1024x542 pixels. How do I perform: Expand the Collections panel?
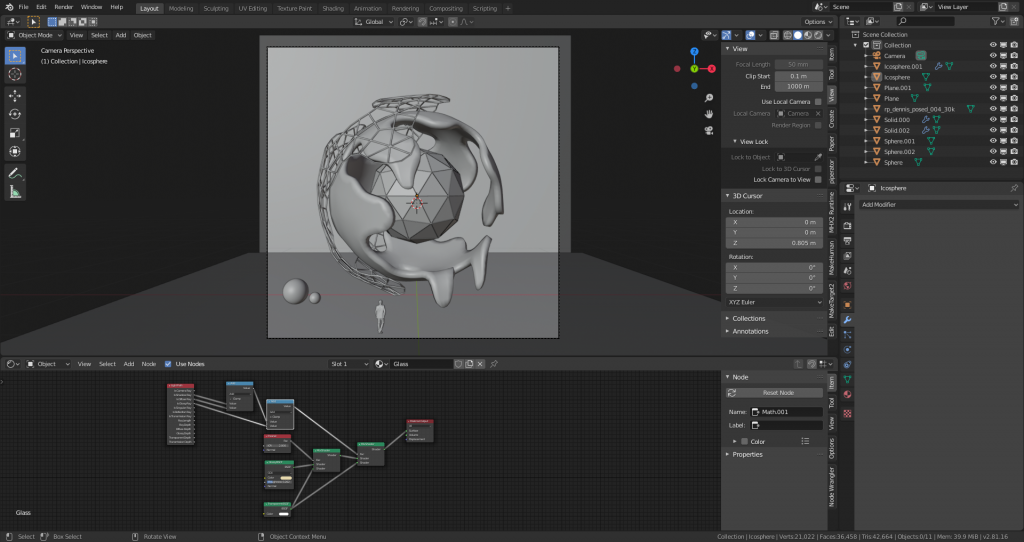[x=748, y=319]
